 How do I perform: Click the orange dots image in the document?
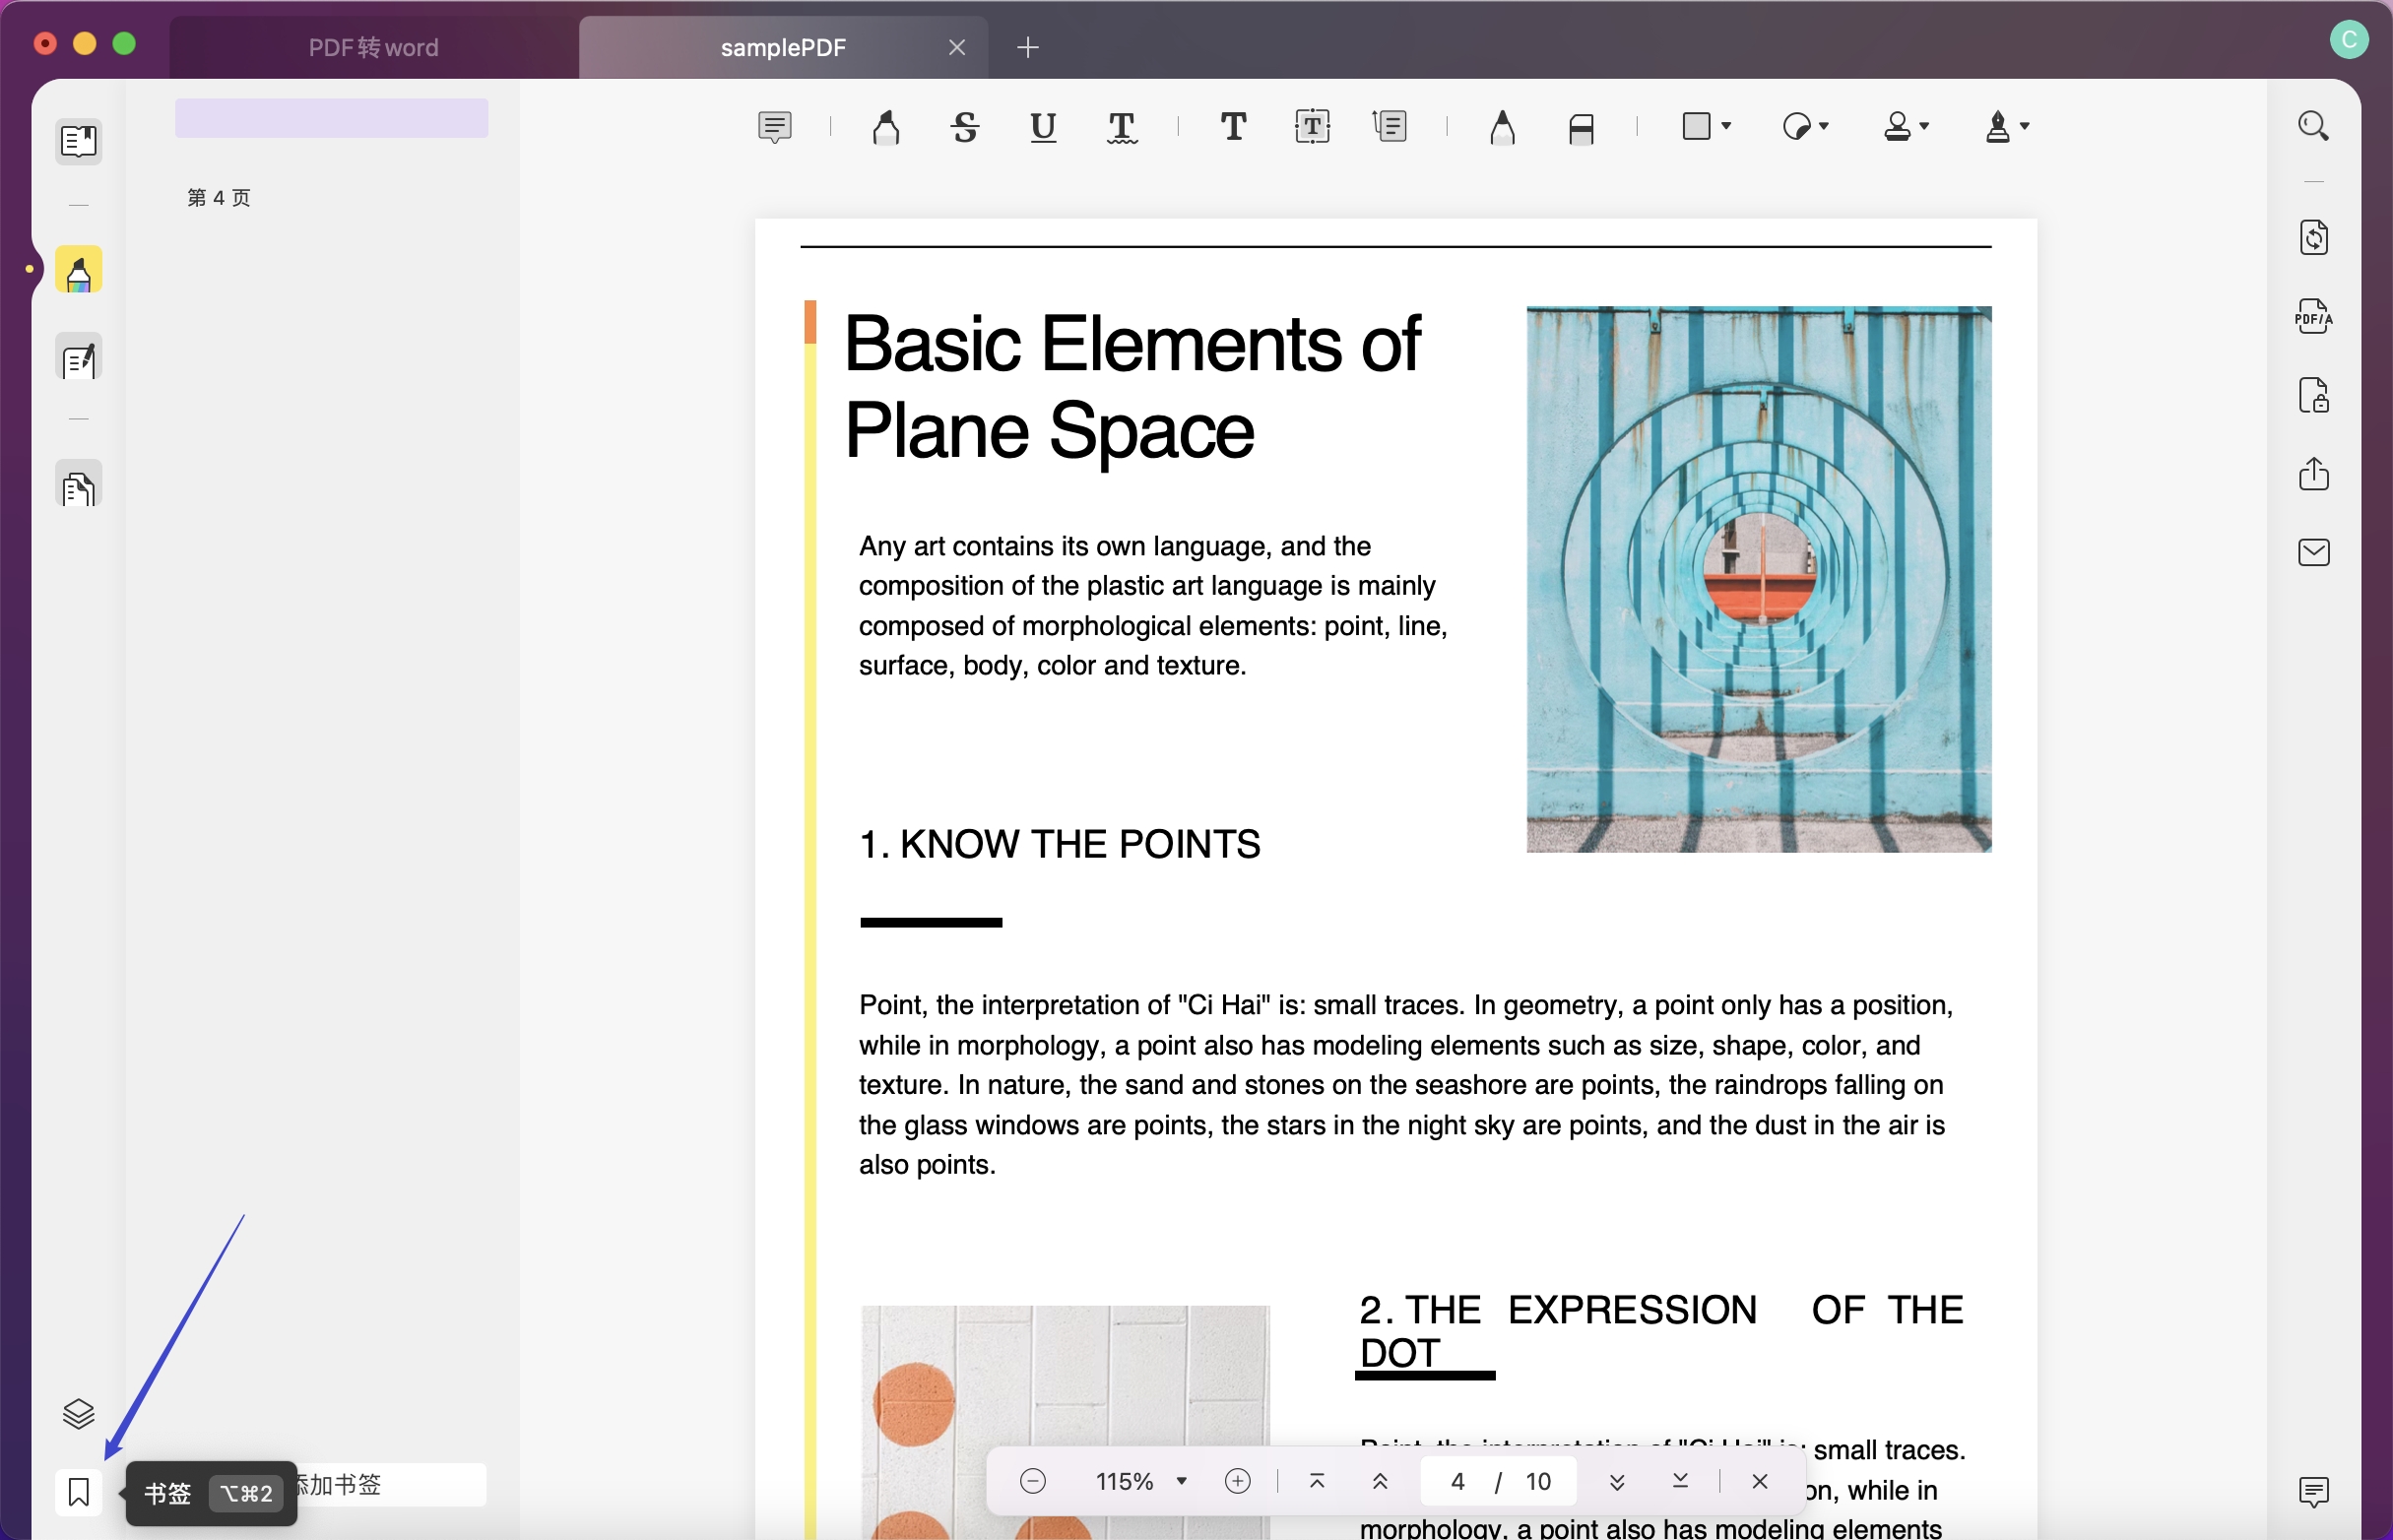tap(1065, 1422)
